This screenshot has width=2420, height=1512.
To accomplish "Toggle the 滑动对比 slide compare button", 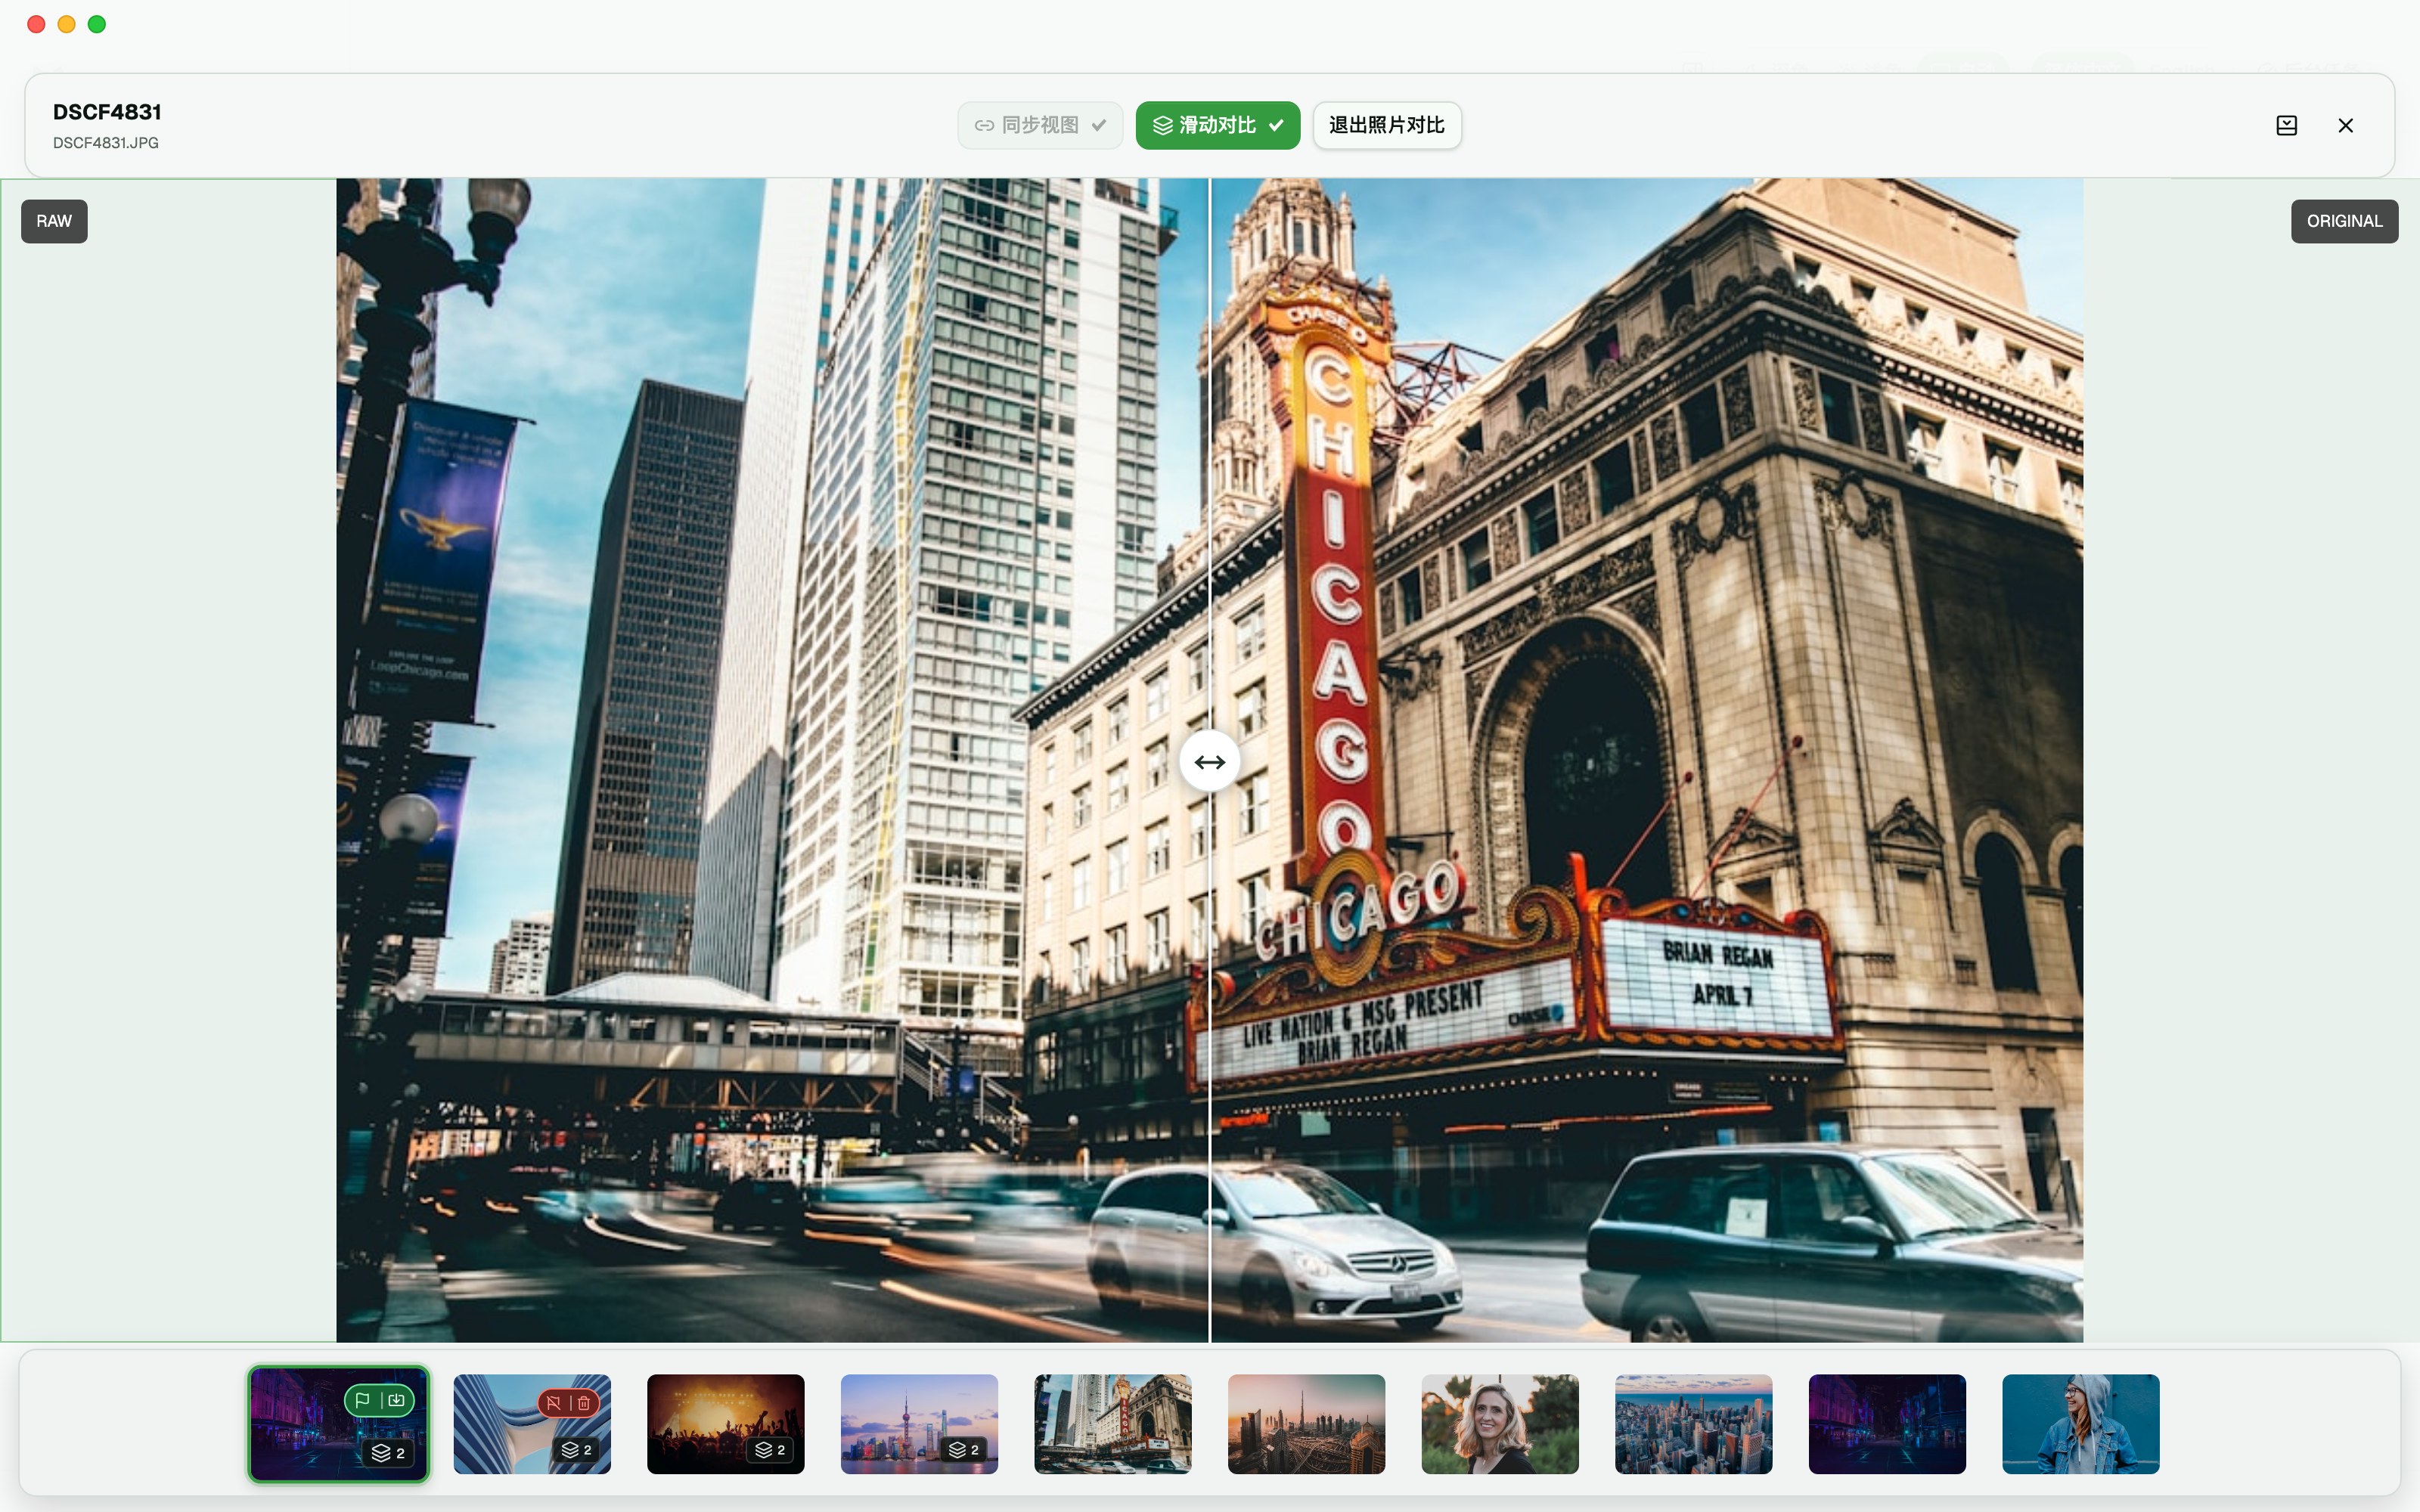I will click(x=1217, y=125).
